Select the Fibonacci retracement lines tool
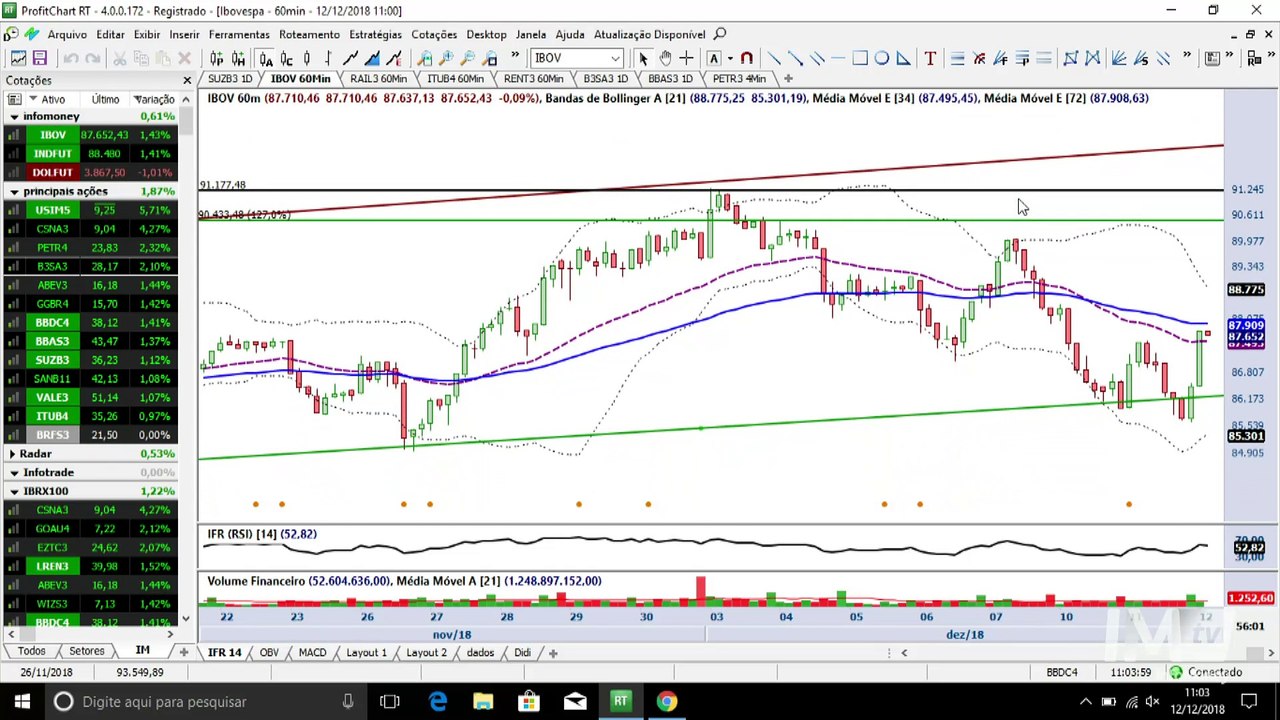The image size is (1280, 720). pos(957,58)
